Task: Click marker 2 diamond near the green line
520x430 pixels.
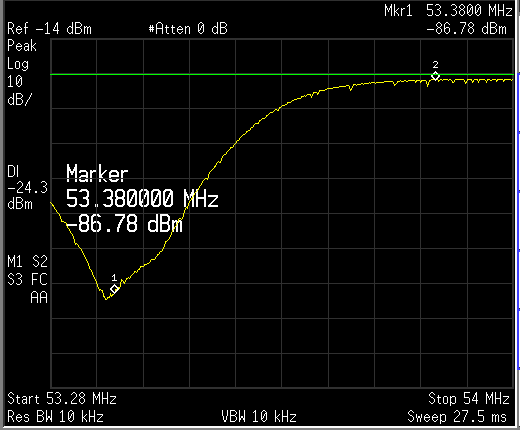Action: (435, 76)
